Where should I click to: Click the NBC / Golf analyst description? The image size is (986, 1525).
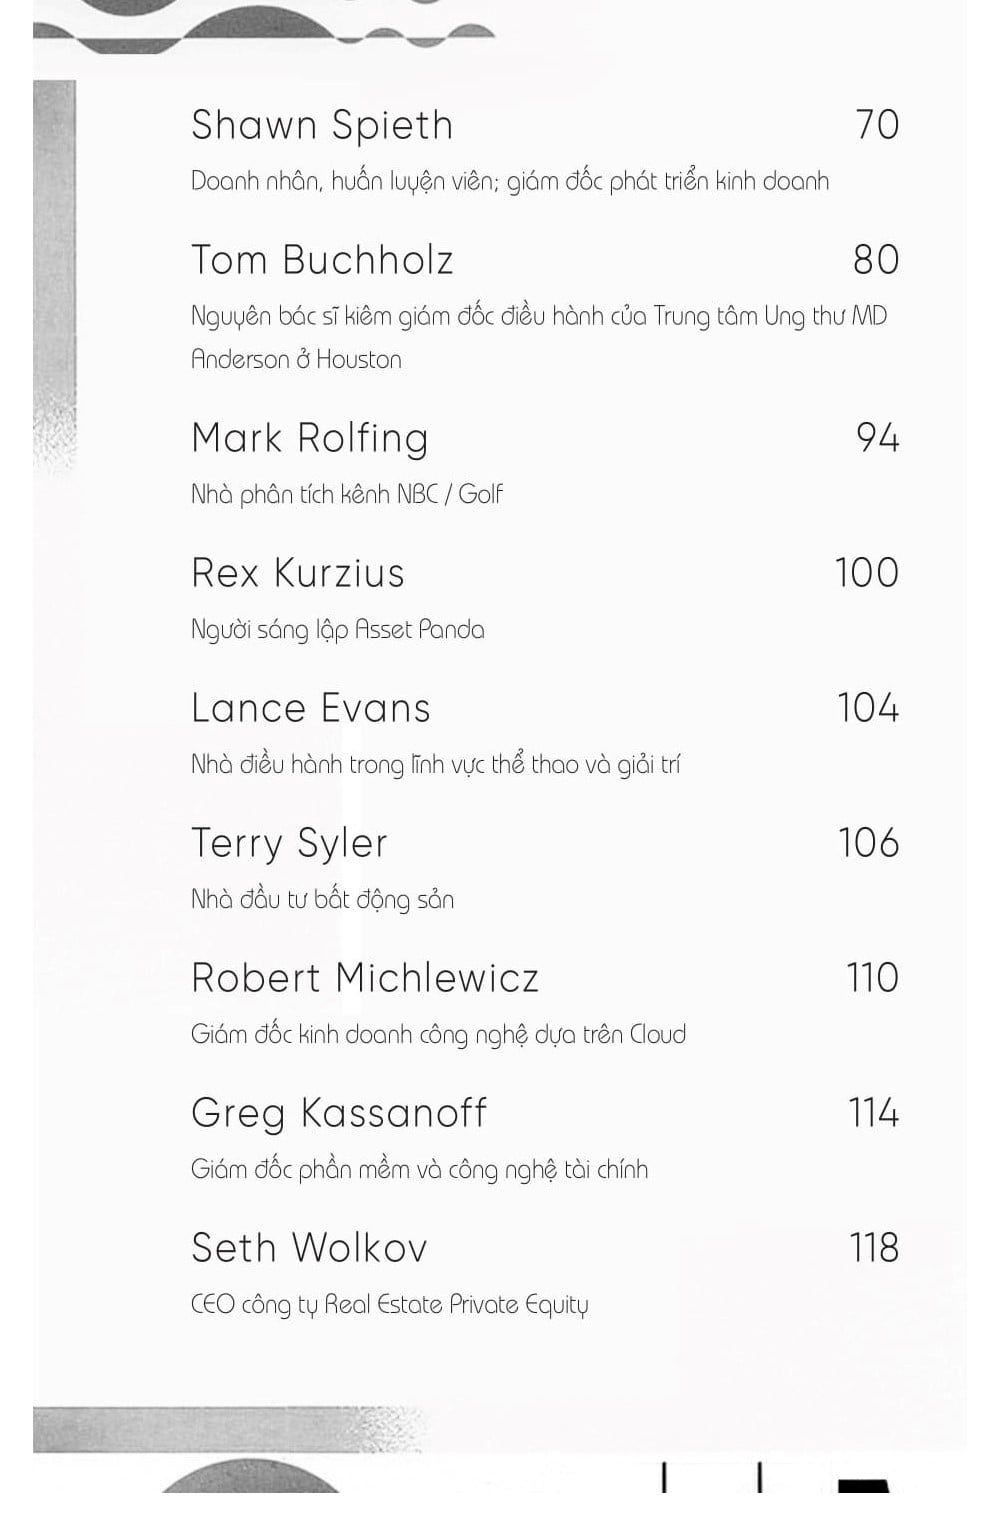346,494
